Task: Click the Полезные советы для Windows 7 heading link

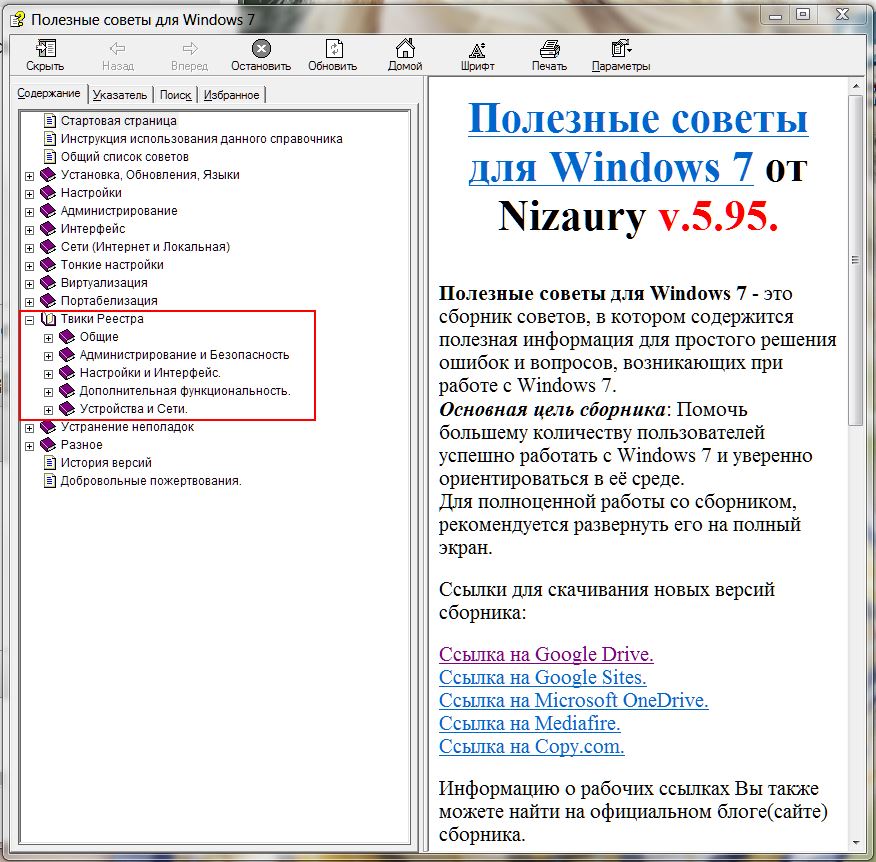Action: pyautogui.click(x=637, y=142)
